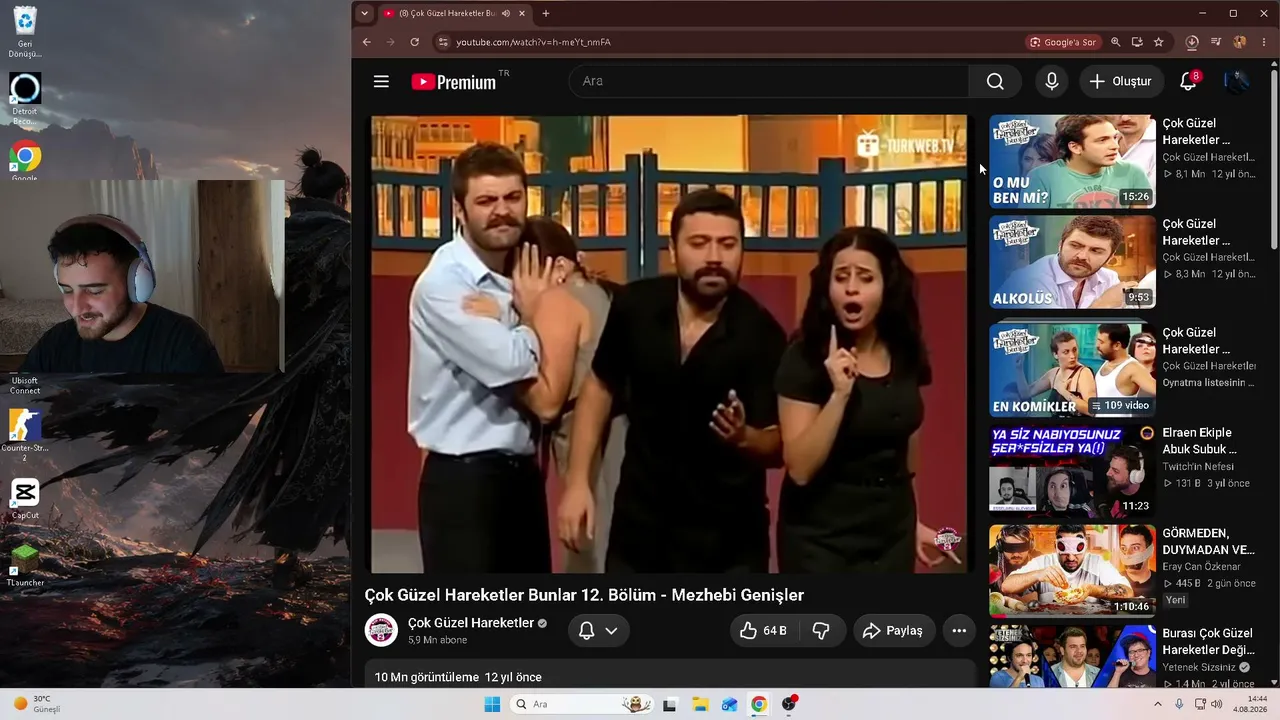Open the more actions three-dot menu
This screenshot has width=1280, height=720.
[x=959, y=631]
